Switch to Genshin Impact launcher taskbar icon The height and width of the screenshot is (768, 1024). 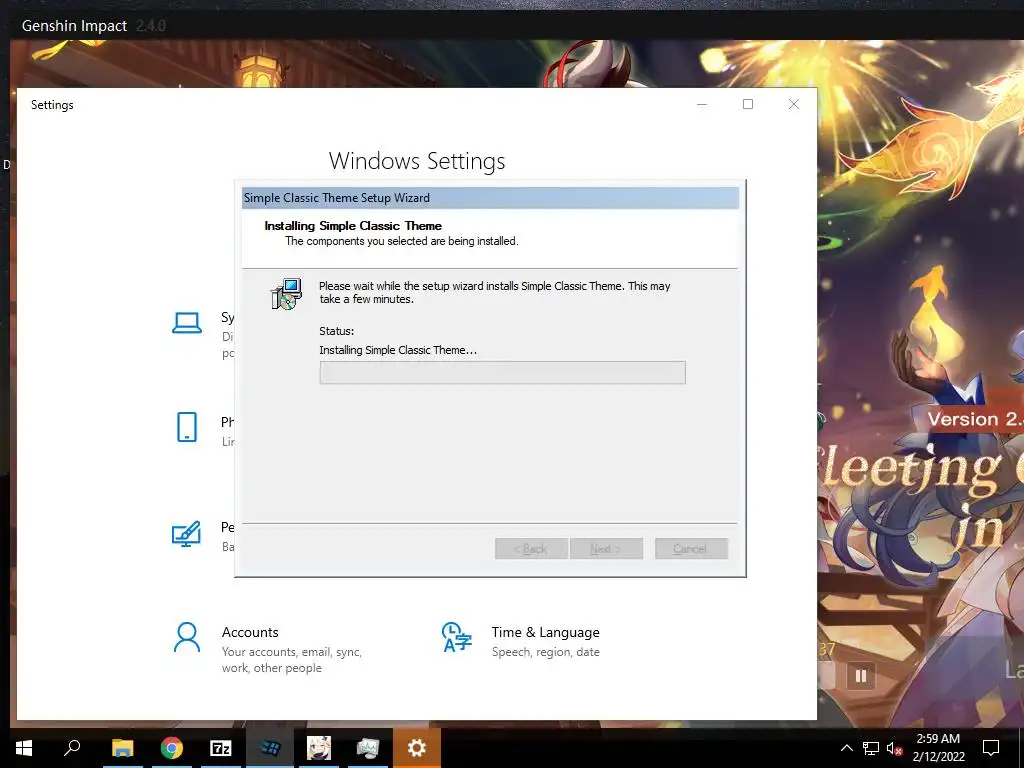(x=319, y=748)
